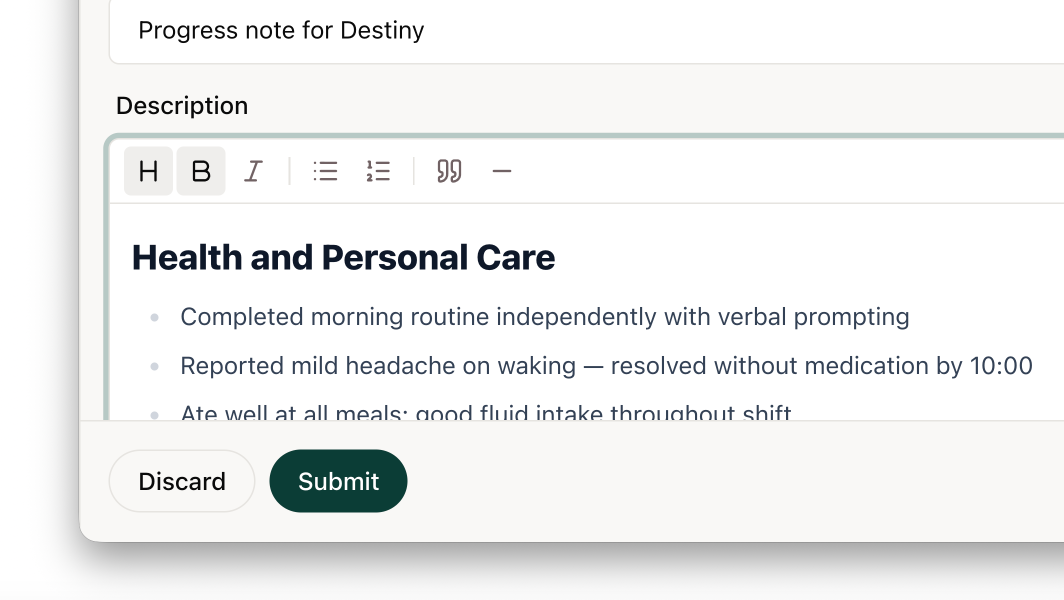
Task: Click the Description field label
Action: tap(182, 106)
